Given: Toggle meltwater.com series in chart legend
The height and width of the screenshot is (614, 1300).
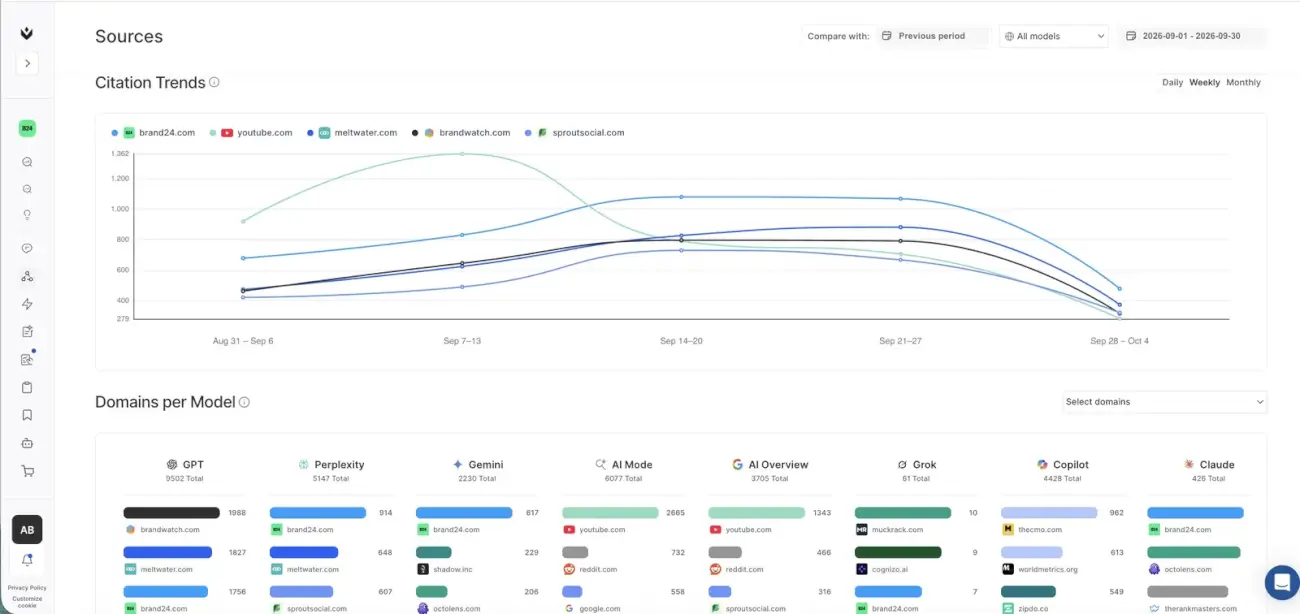Looking at the screenshot, I should (352, 132).
